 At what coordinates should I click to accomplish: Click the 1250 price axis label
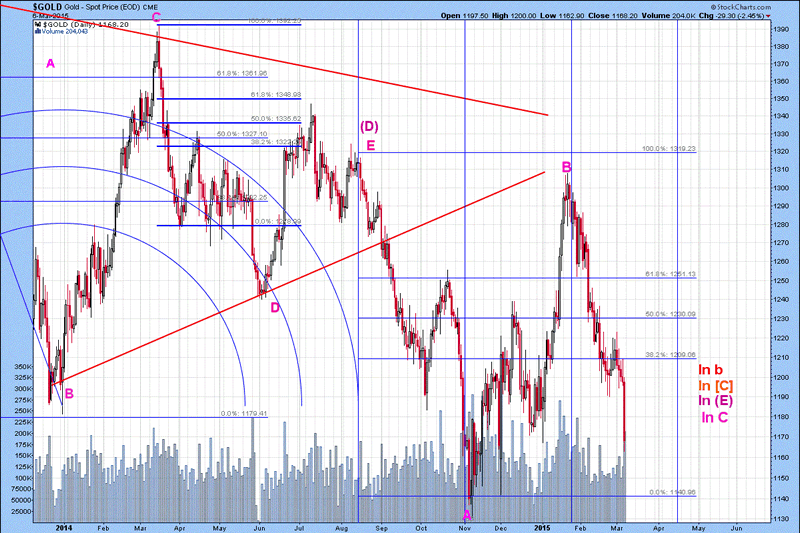(x=781, y=281)
